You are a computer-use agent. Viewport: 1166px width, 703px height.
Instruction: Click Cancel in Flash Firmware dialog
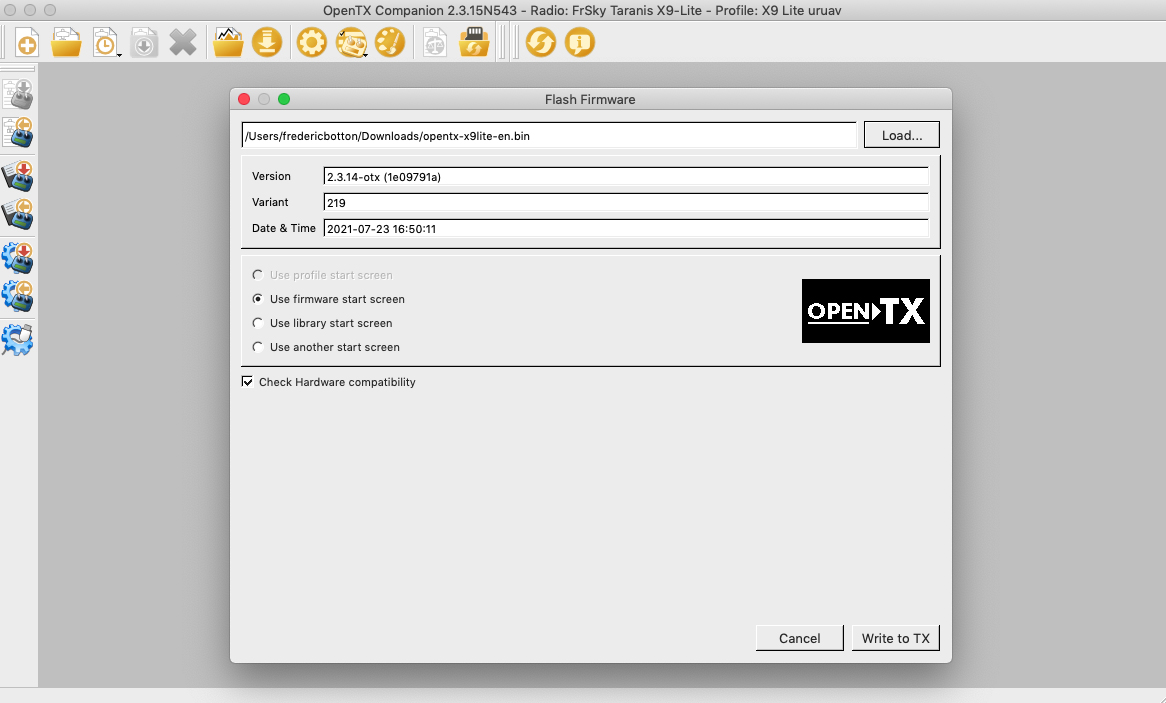(x=799, y=638)
